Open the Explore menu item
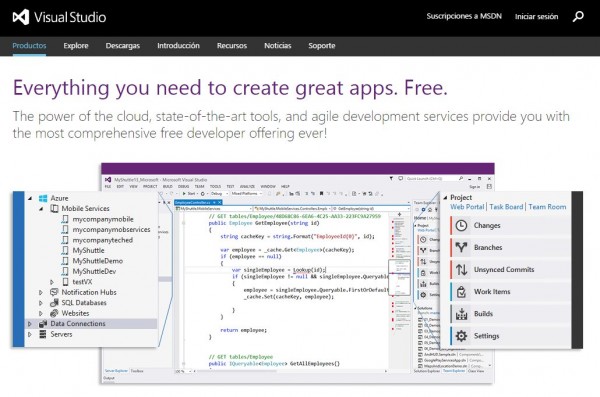 [x=76, y=46]
